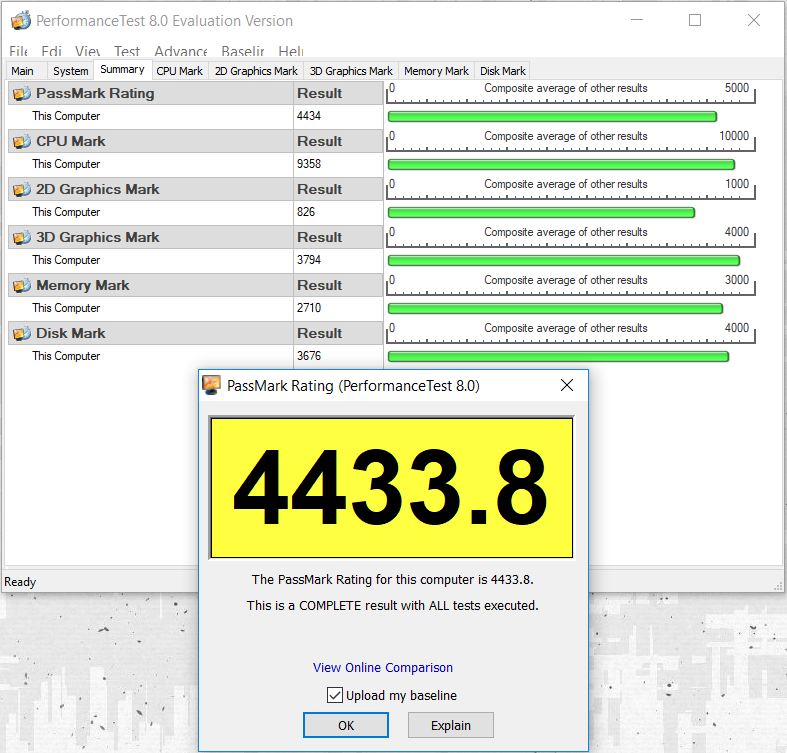Click the CPU Mark result value 9358

click(309, 164)
